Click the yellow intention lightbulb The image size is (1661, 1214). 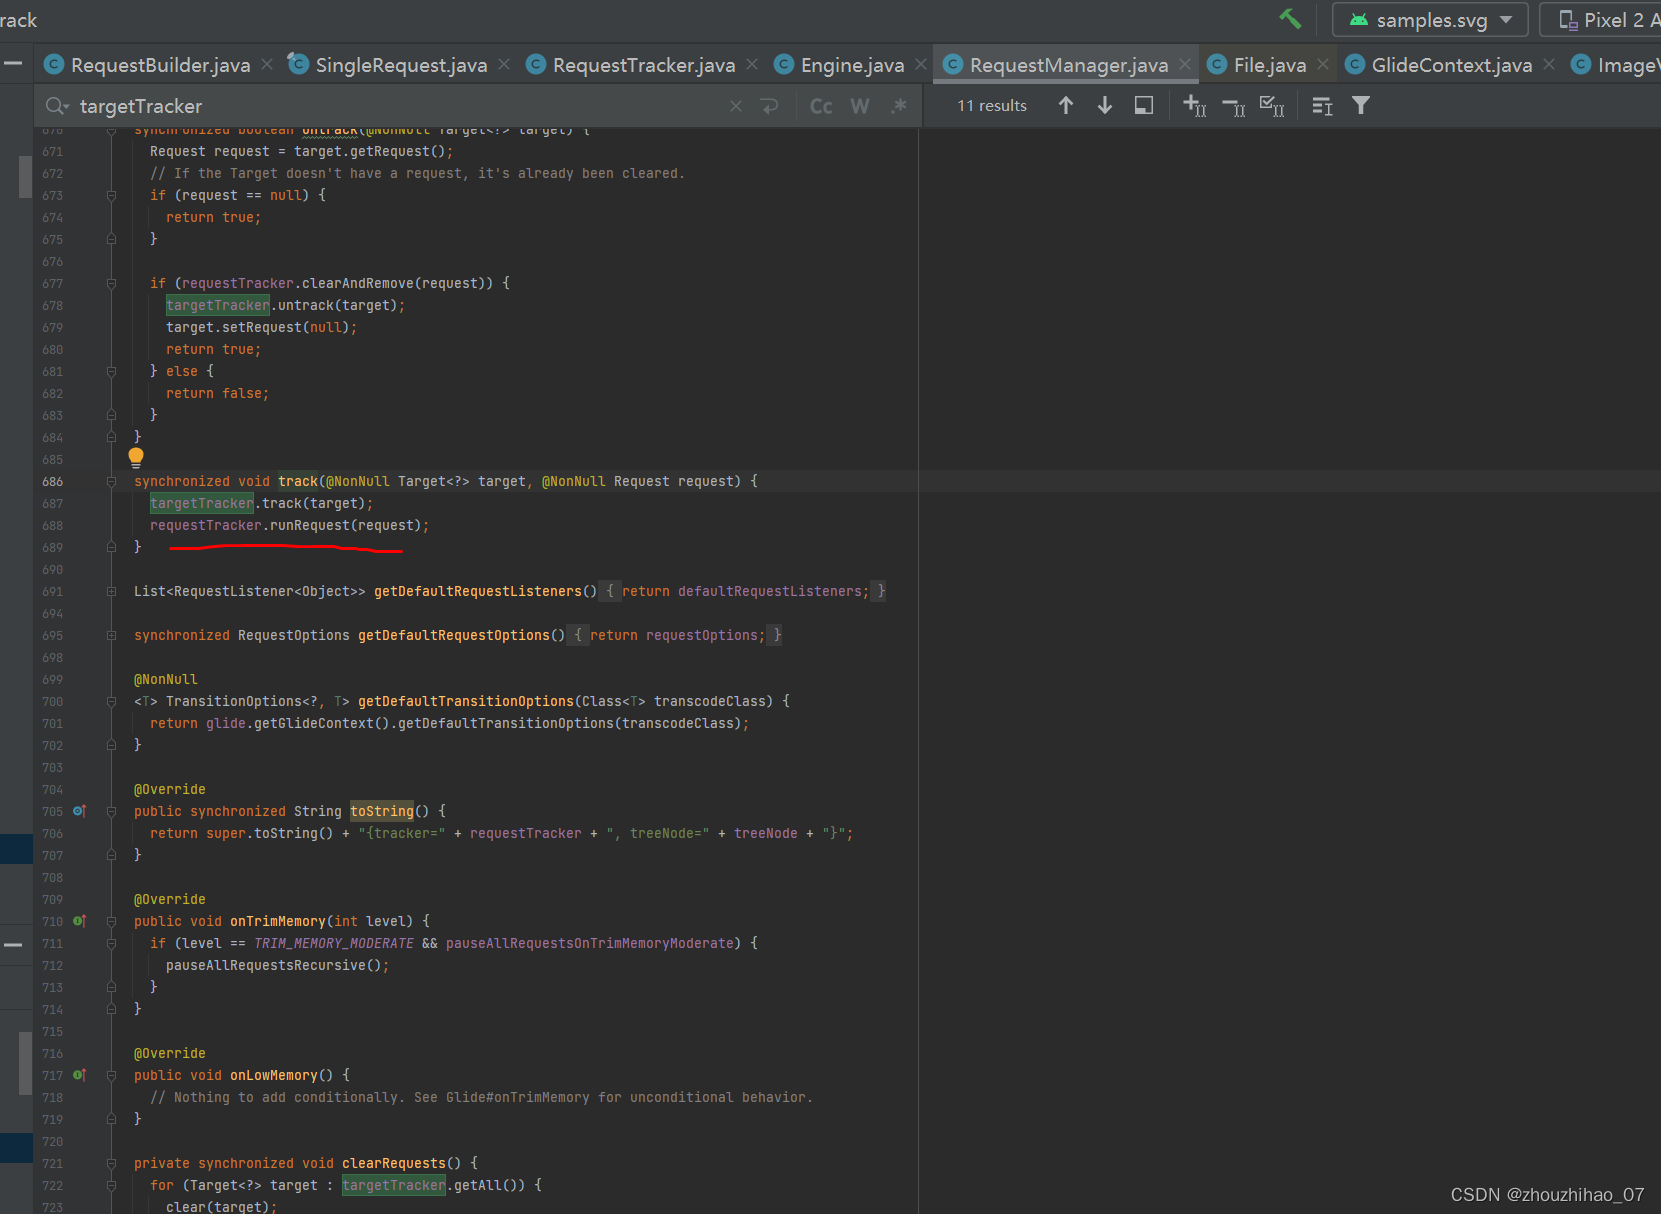[136, 458]
